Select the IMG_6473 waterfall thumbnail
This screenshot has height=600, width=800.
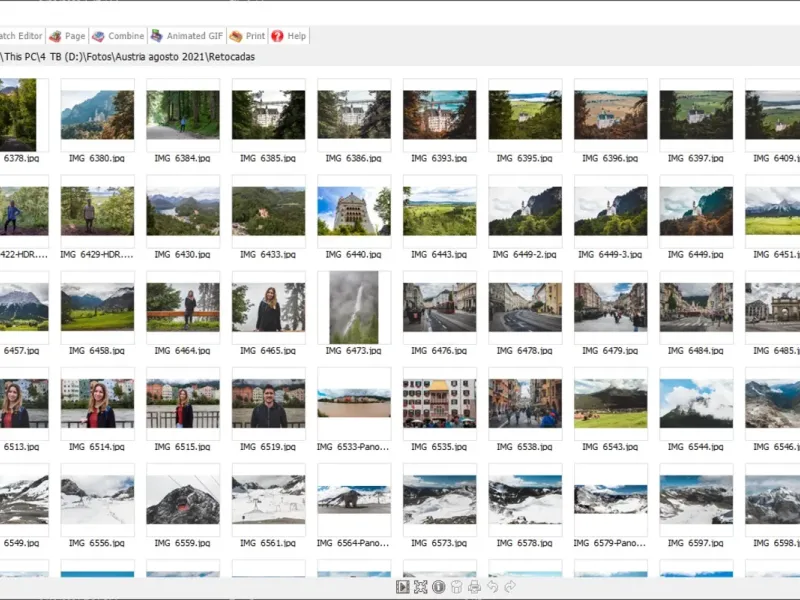click(354, 307)
